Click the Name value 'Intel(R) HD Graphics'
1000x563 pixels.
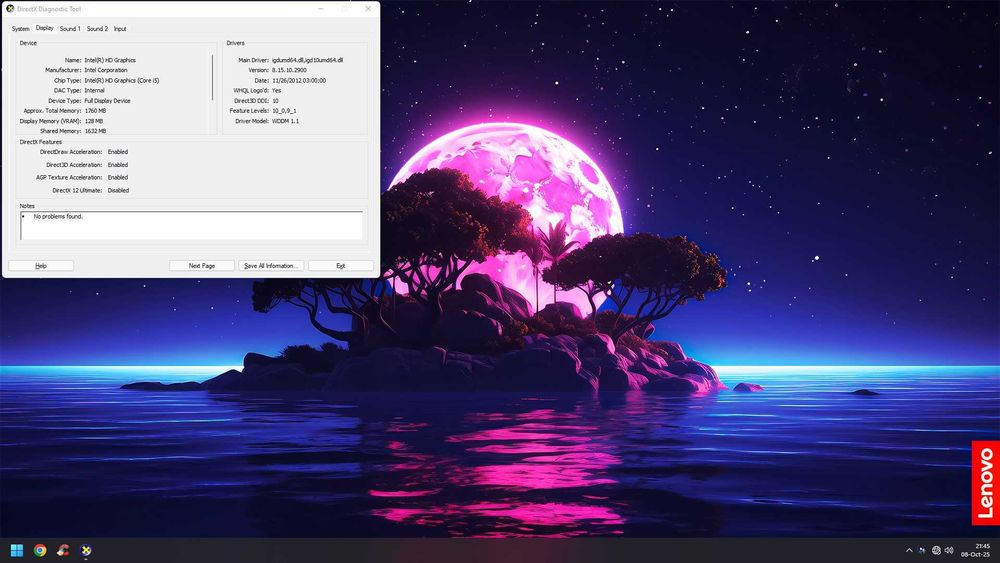(x=110, y=60)
